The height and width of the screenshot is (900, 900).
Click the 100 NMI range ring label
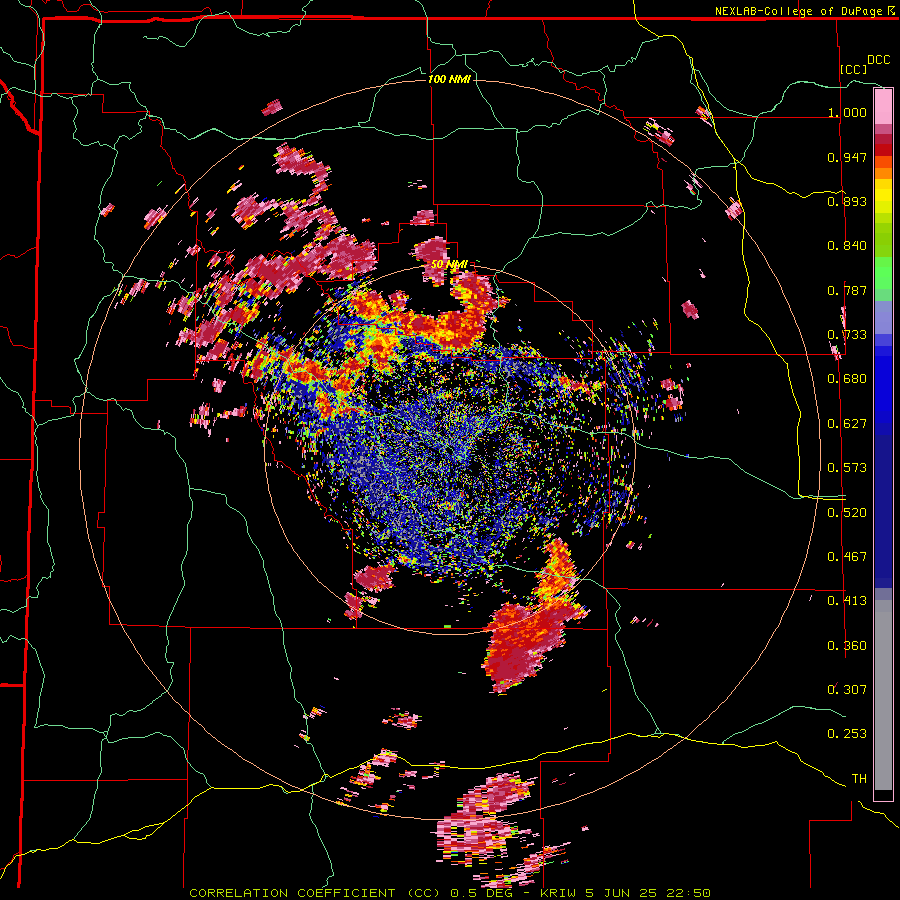(449, 79)
